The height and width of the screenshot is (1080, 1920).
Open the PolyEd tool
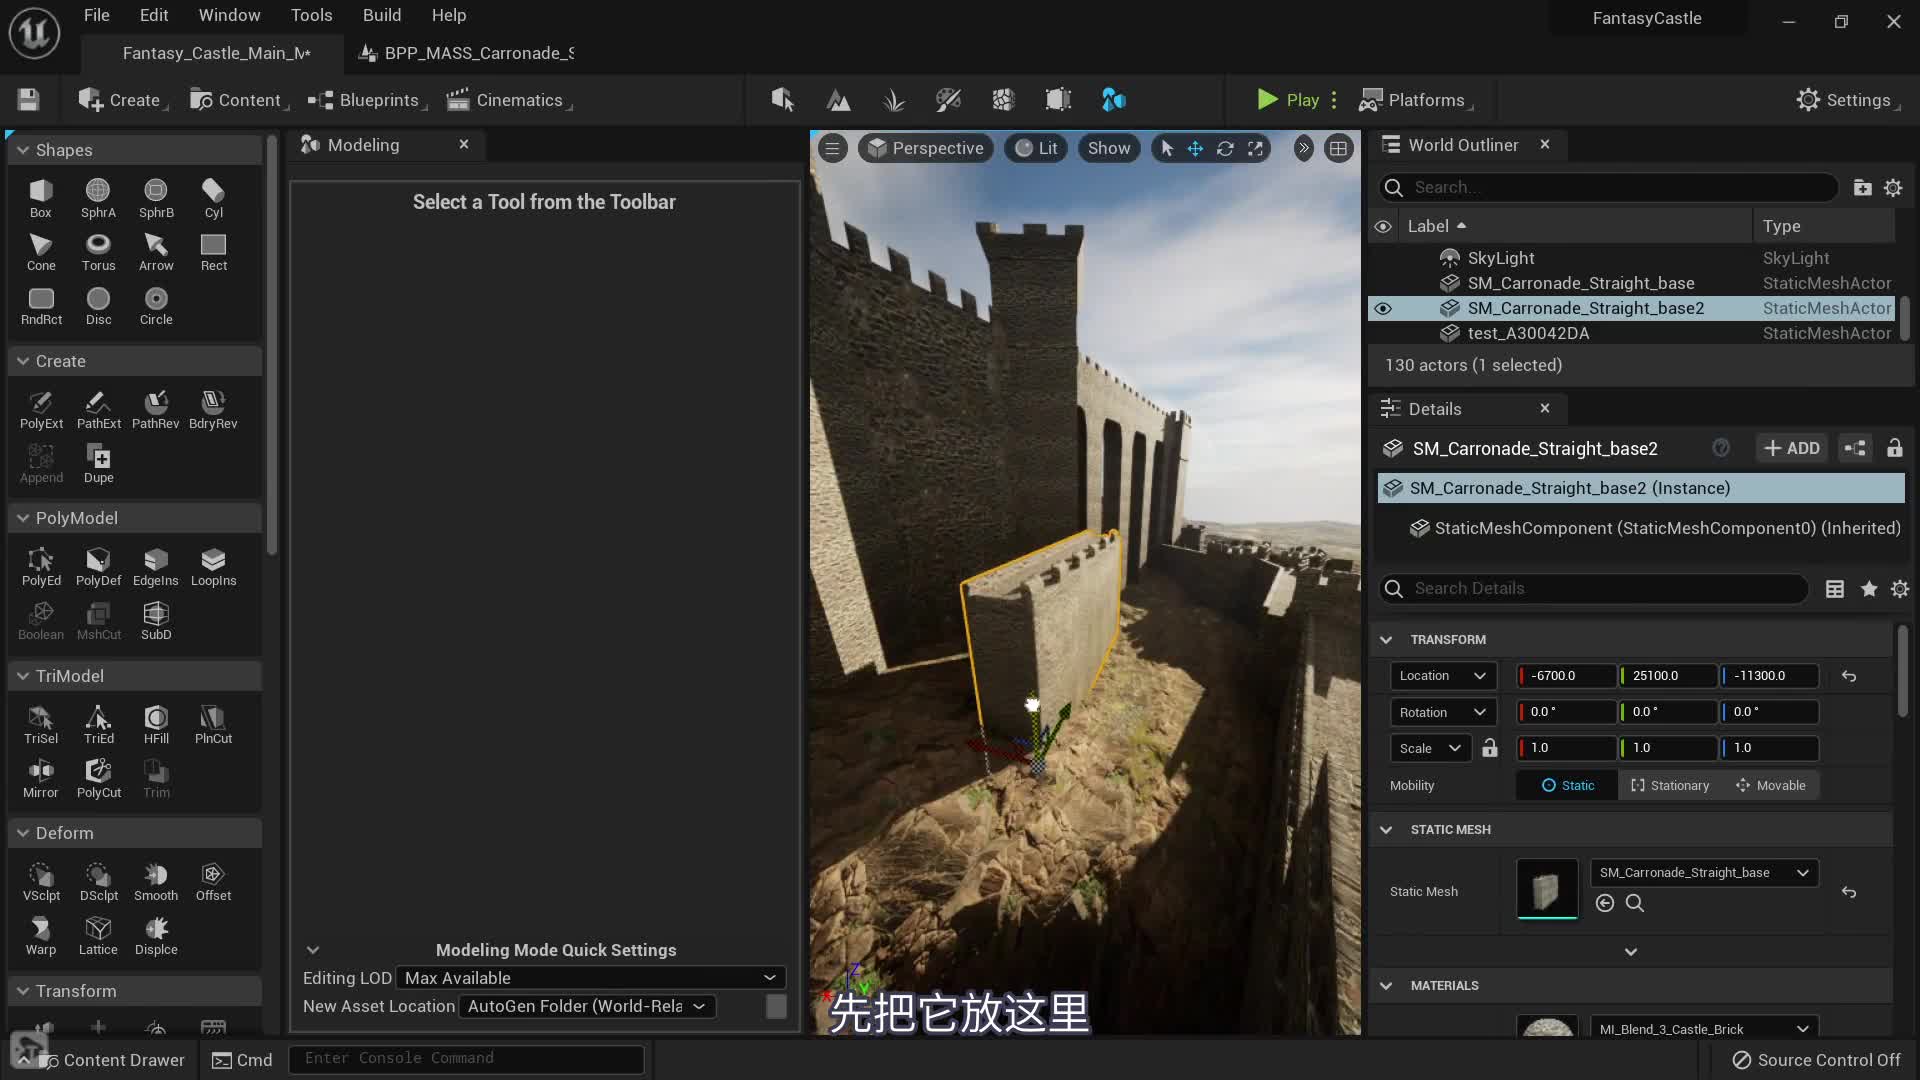[x=40, y=567]
